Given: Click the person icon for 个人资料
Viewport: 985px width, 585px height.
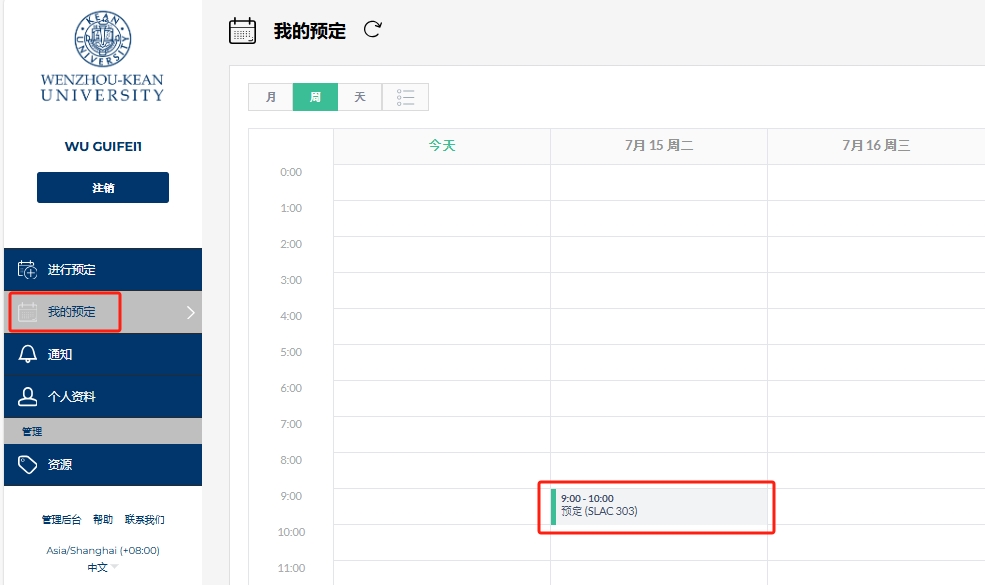Looking at the screenshot, I should point(27,396).
